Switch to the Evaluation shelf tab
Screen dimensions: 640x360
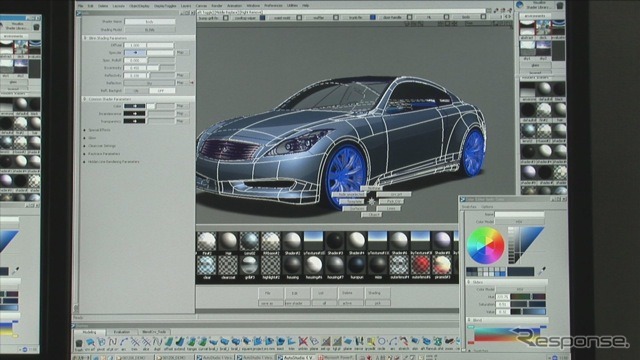click(122, 332)
